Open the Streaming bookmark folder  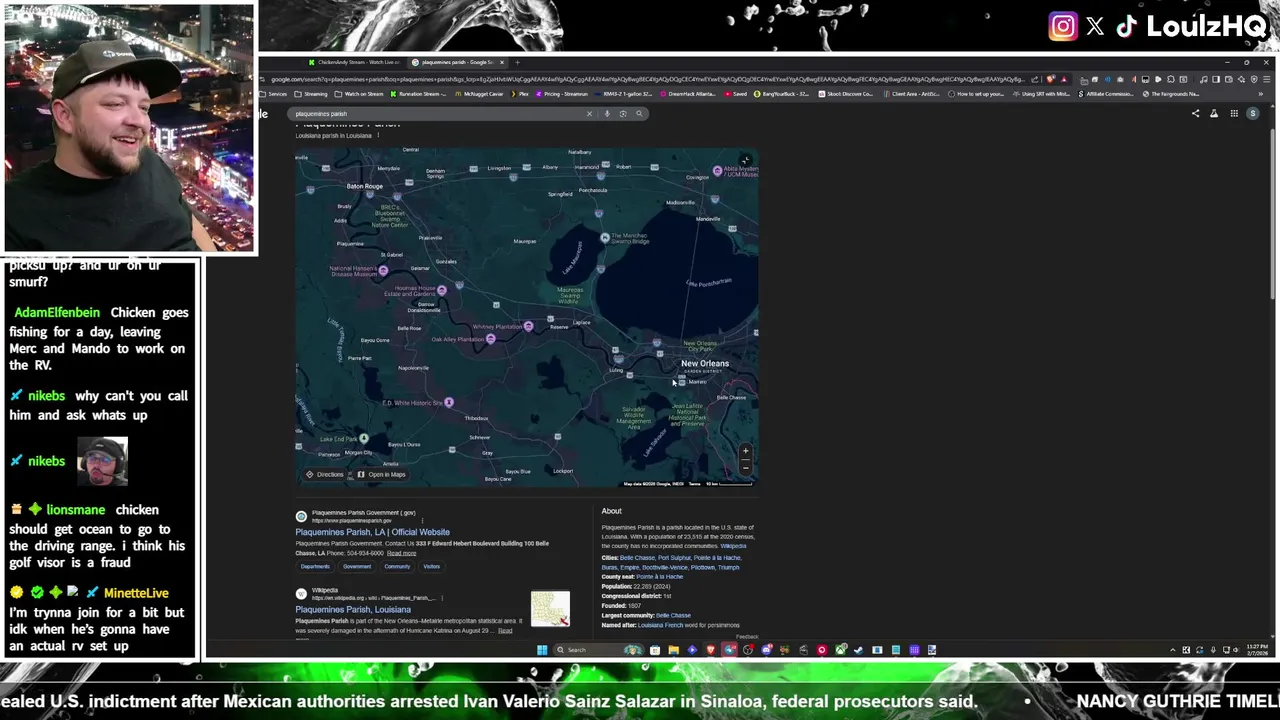click(311, 94)
